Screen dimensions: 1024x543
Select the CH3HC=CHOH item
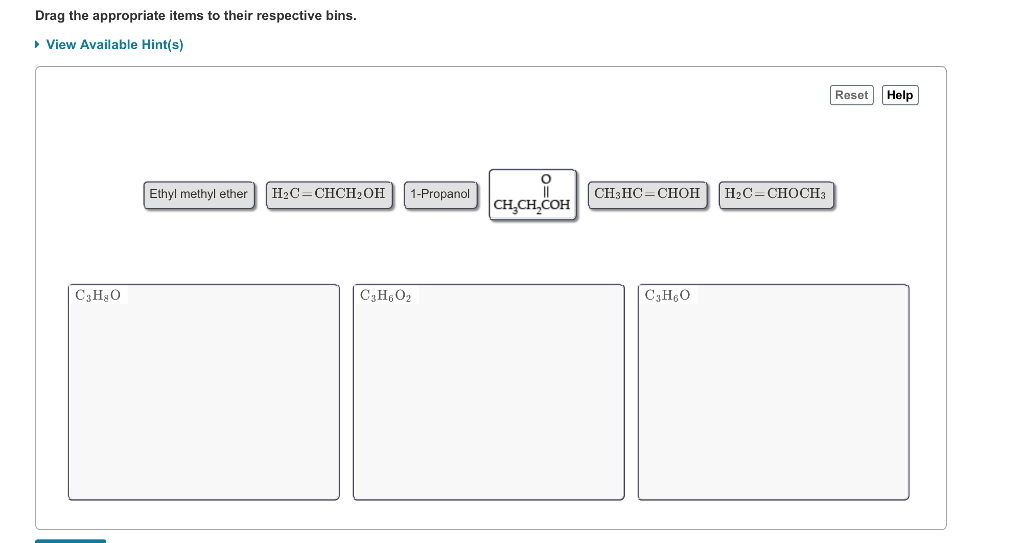point(647,195)
